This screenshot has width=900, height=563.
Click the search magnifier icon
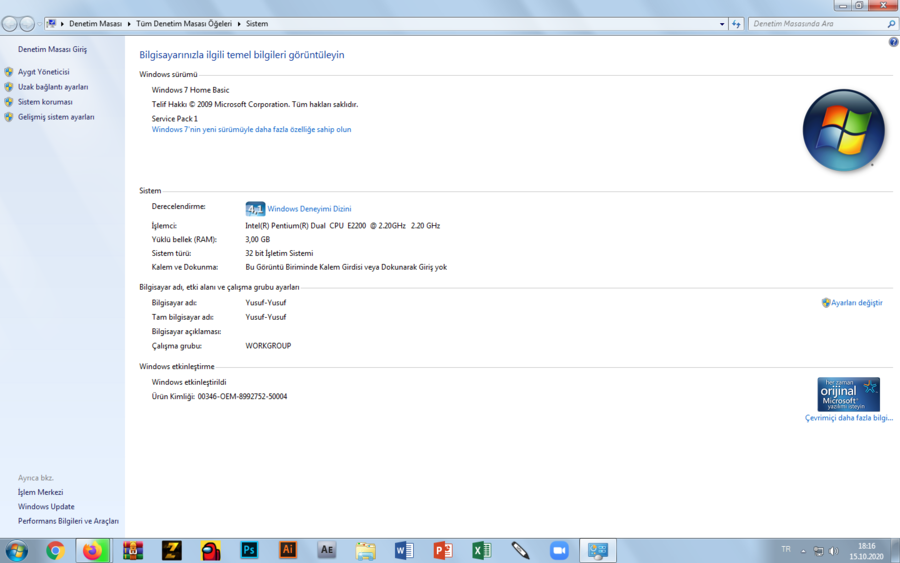coord(891,24)
